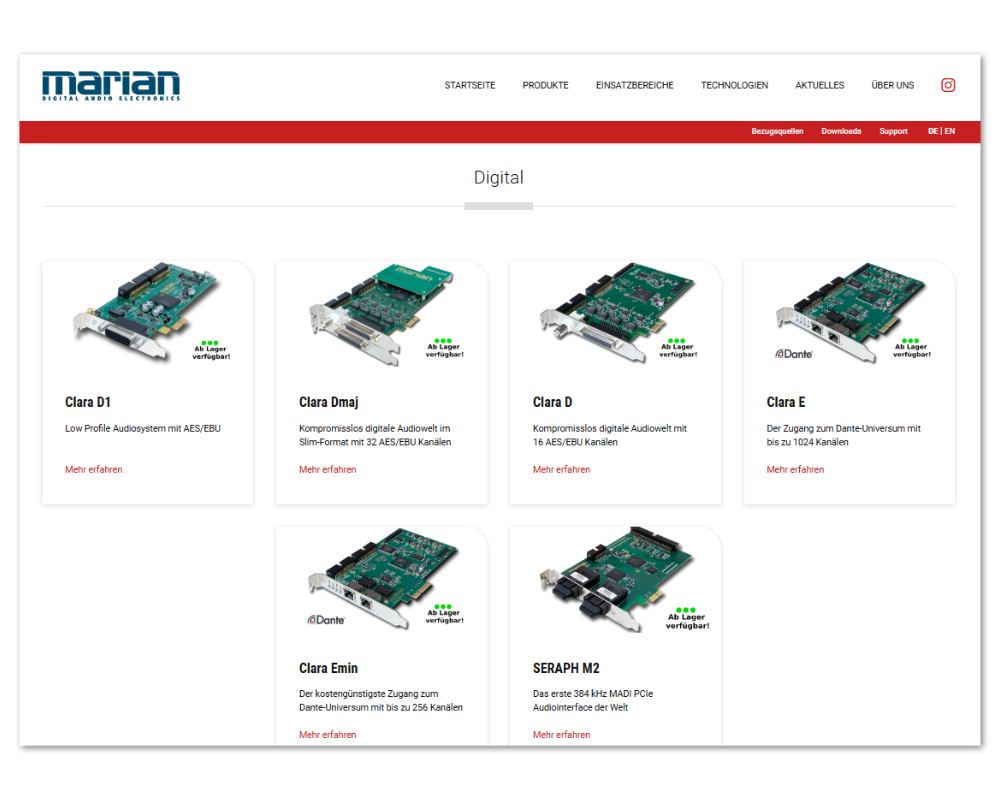Open the Produkte menu
Viewport: 1000px width, 800px height.
coord(545,85)
